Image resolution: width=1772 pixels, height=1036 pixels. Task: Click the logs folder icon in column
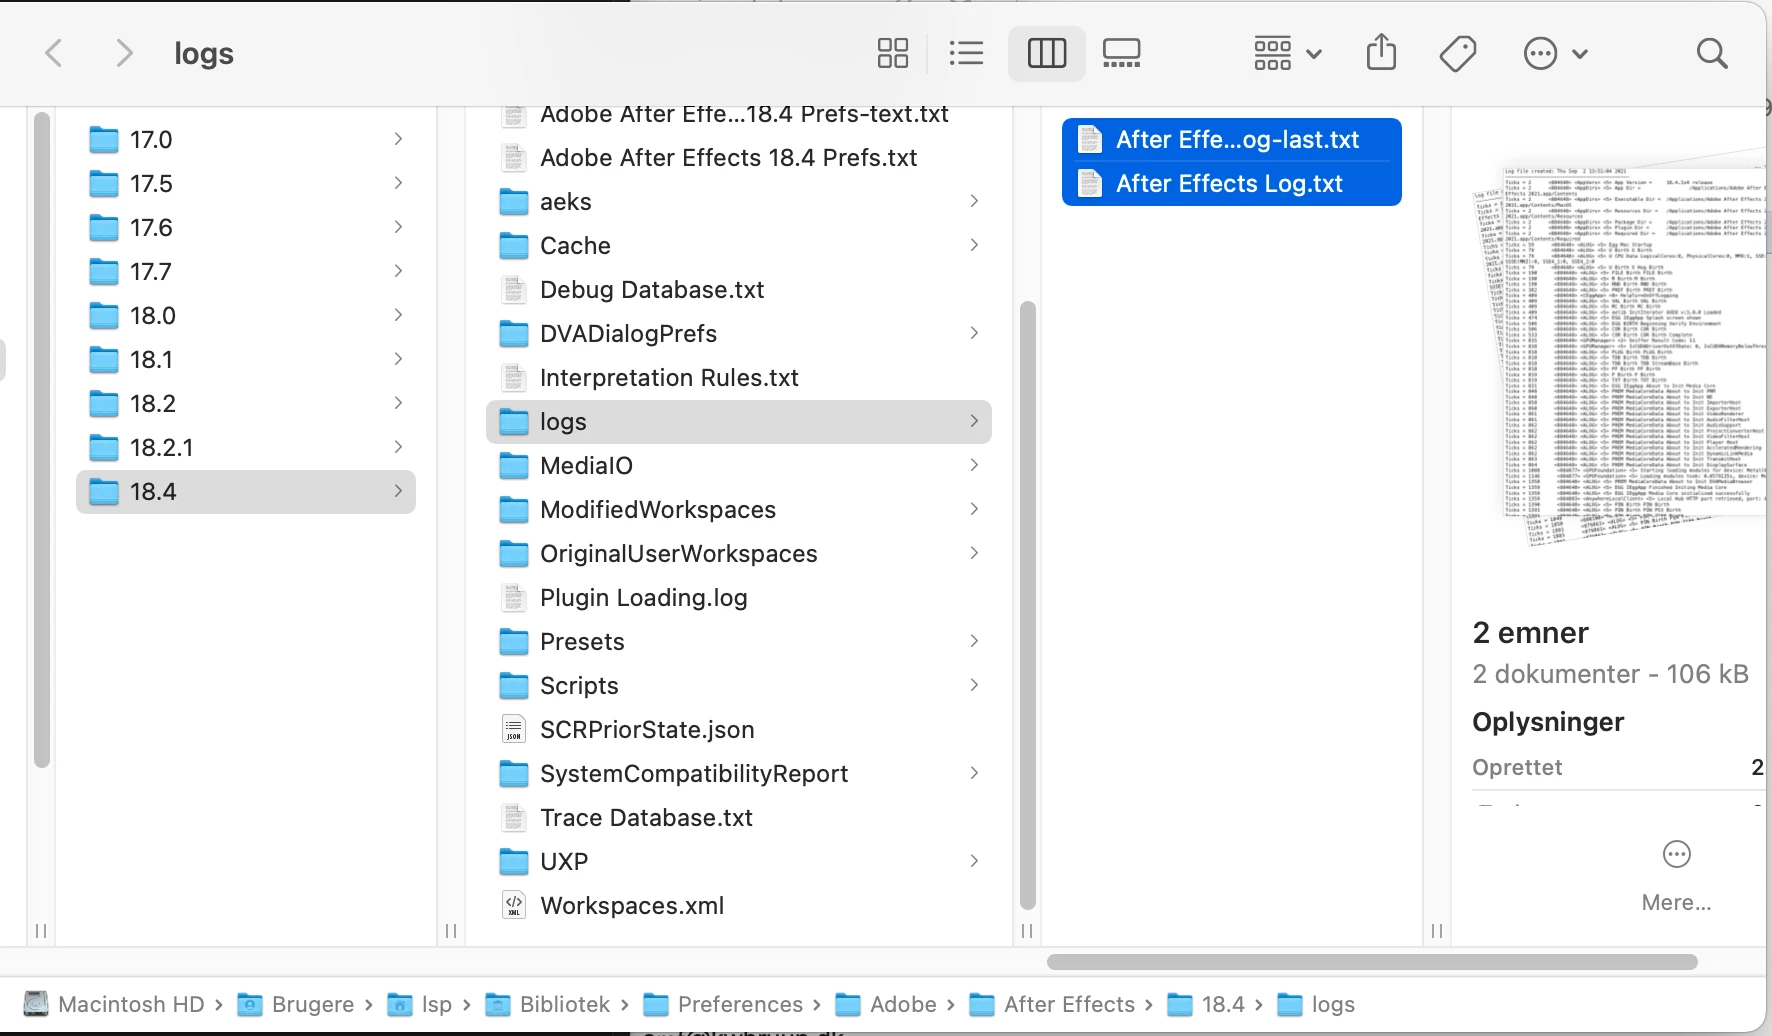pos(514,422)
